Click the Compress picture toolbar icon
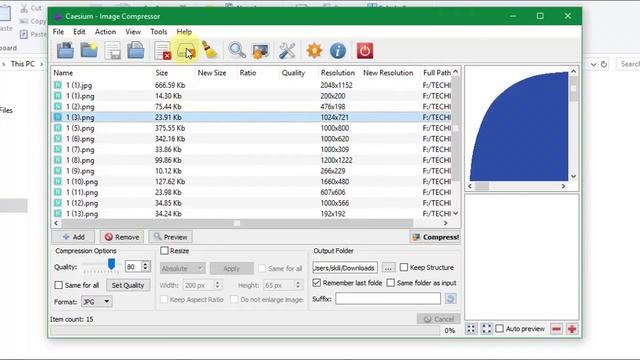The height and width of the screenshot is (360, 640). (260, 51)
